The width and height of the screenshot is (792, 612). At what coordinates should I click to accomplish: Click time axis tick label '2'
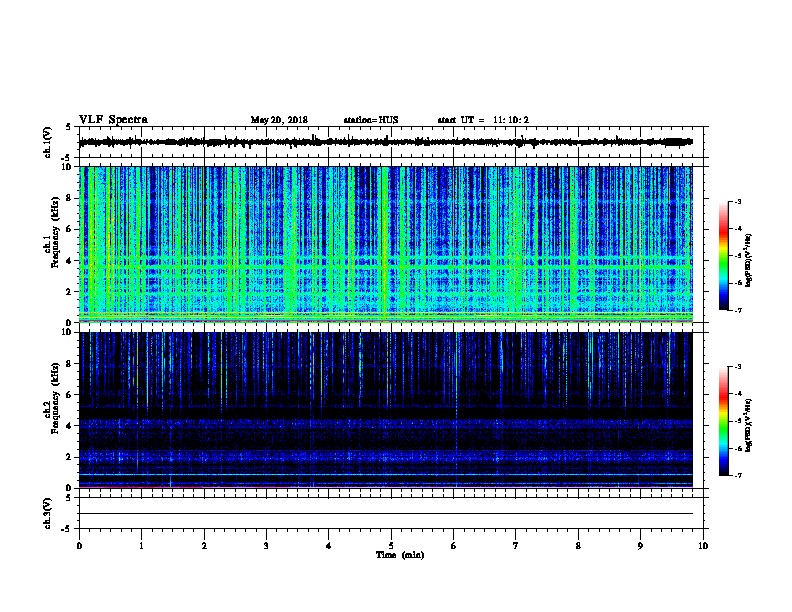click(x=204, y=546)
